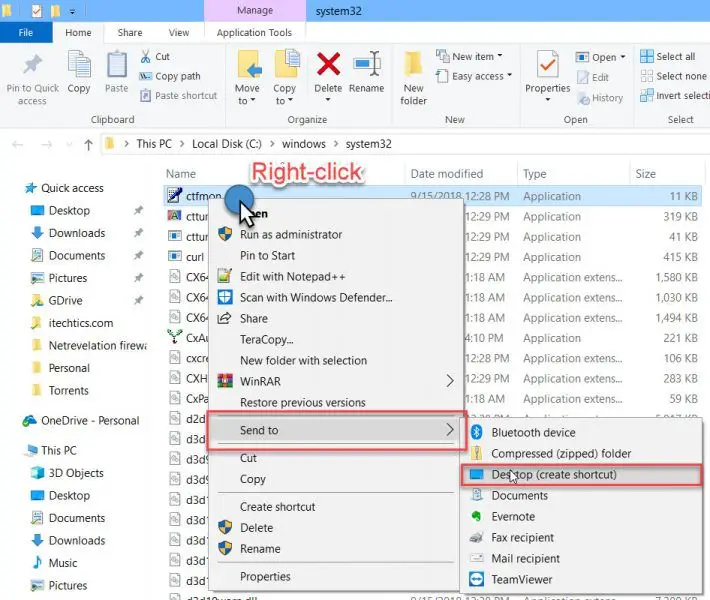
Task: Open the blue File menu button
Action: [x=26, y=33]
